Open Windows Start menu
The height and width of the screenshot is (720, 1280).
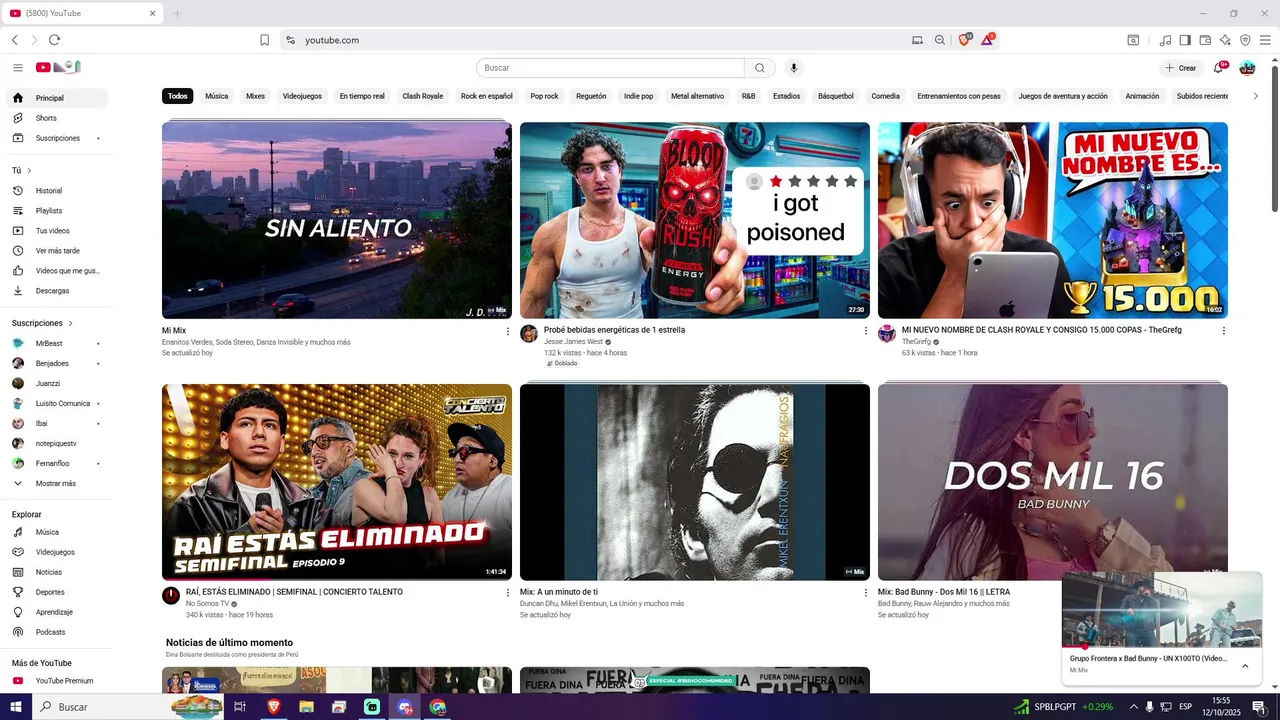[15, 707]
